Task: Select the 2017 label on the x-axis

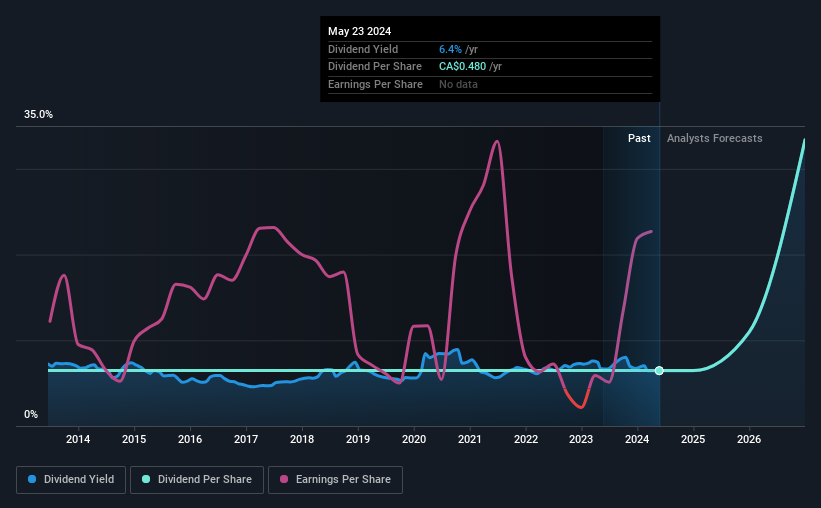Action: tap(246, 439)
